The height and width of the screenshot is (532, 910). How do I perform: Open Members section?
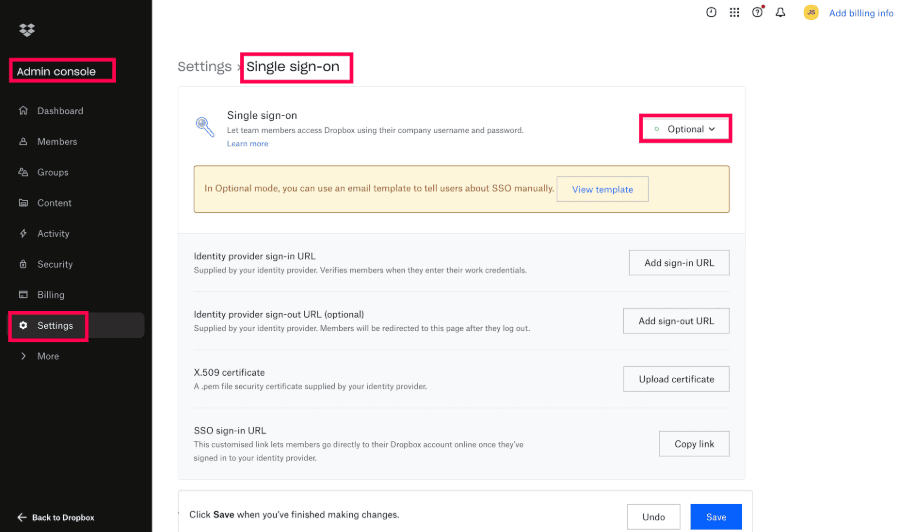tap(57, 141)
